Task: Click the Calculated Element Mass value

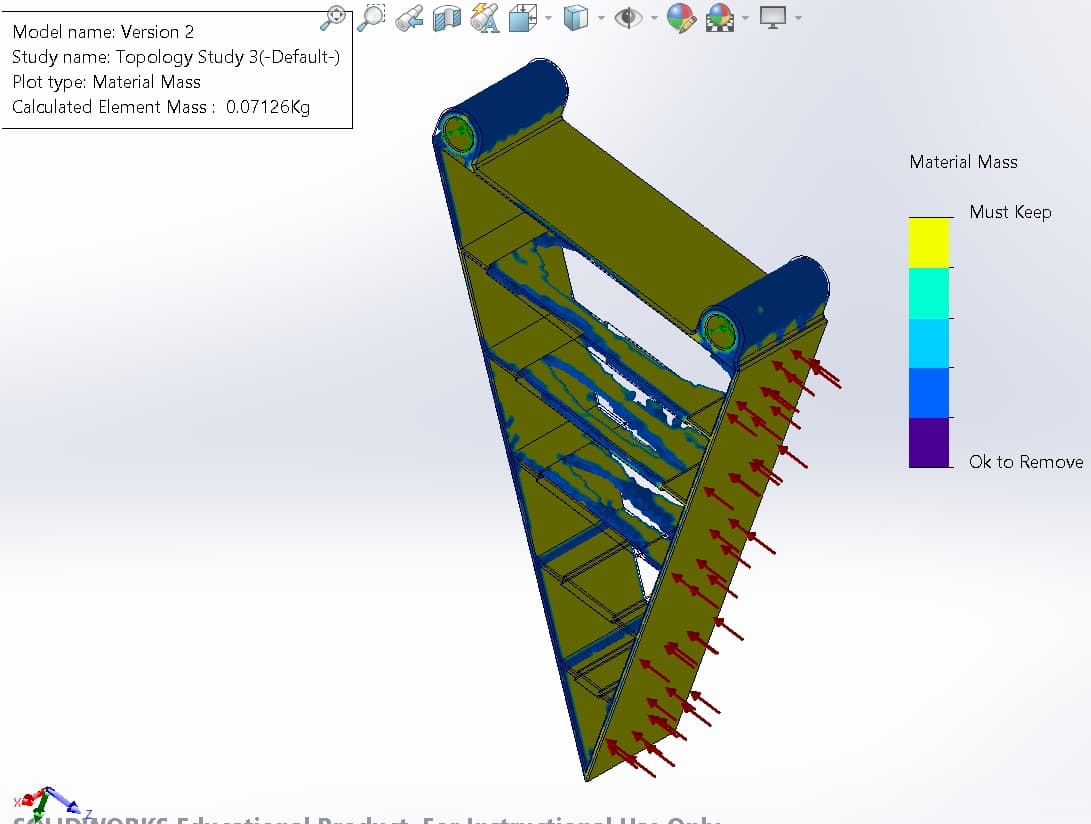Action: (x=268, y=107)
